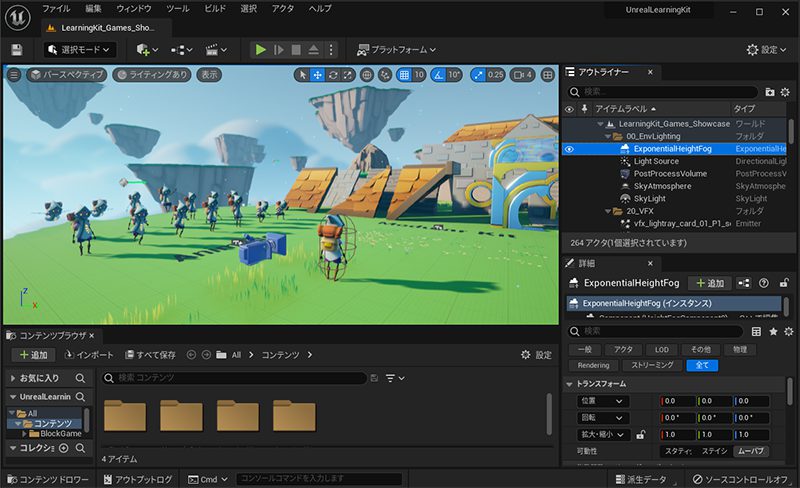Select the translate (move) tool in viewport
This screenshot has width=800, height=488.
[x=317, y=75]
